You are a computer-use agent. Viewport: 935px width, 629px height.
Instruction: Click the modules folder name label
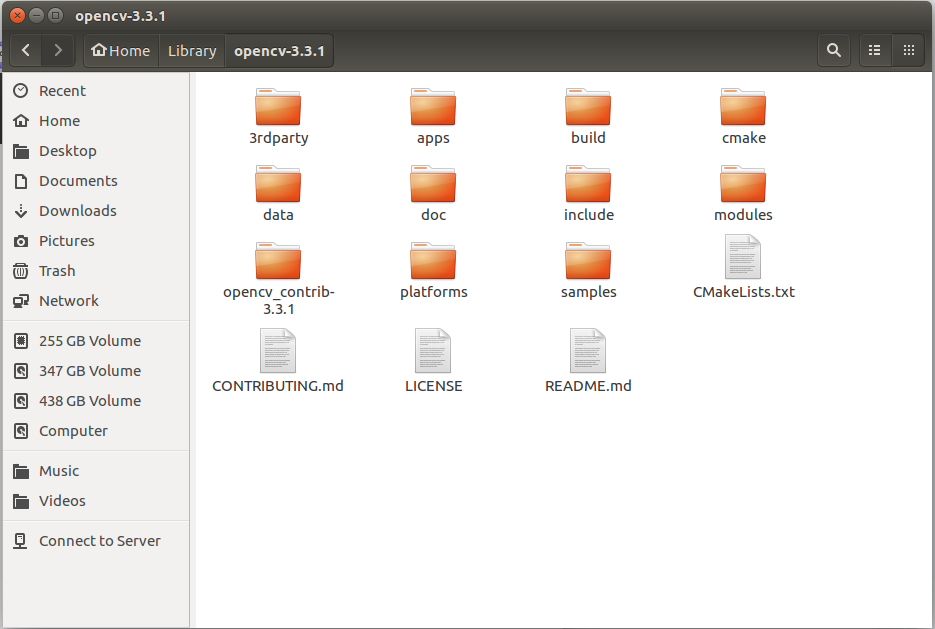743,215
